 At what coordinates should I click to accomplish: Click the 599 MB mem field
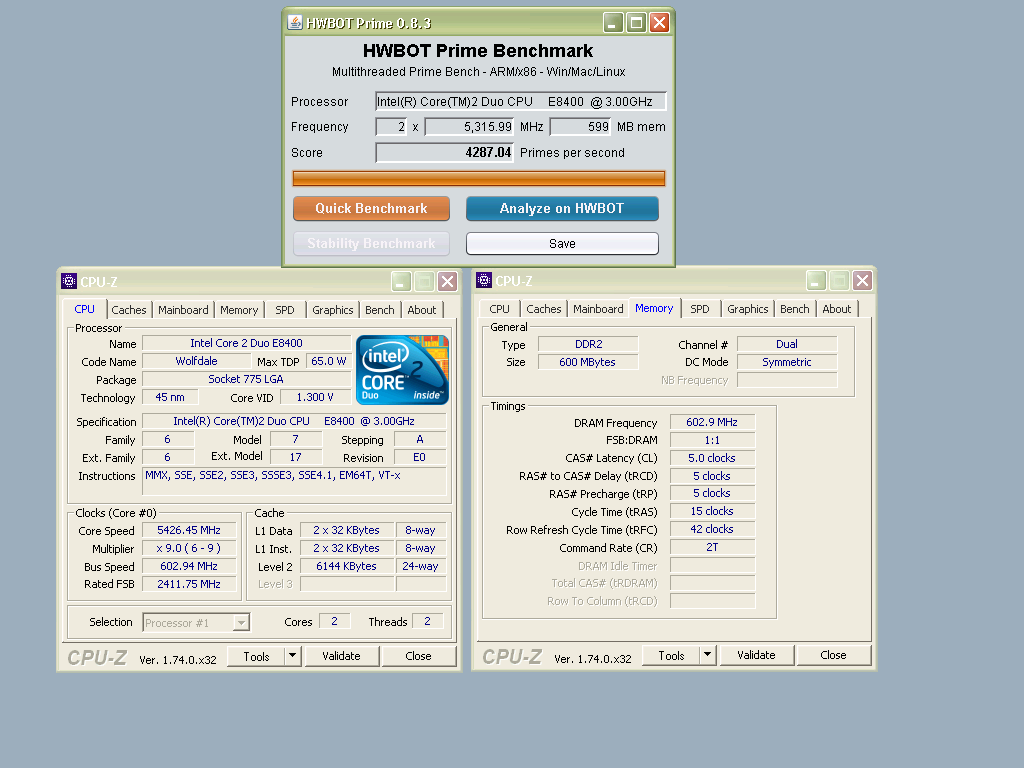tap(581, 127)
